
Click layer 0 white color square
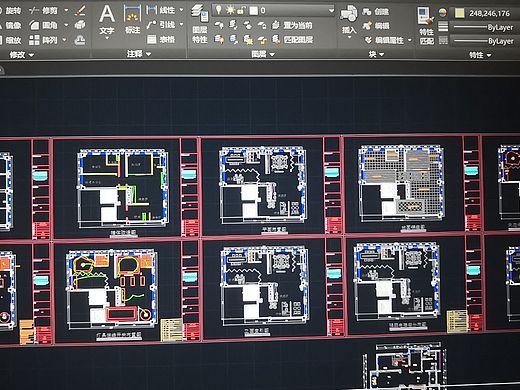(254, 11)
